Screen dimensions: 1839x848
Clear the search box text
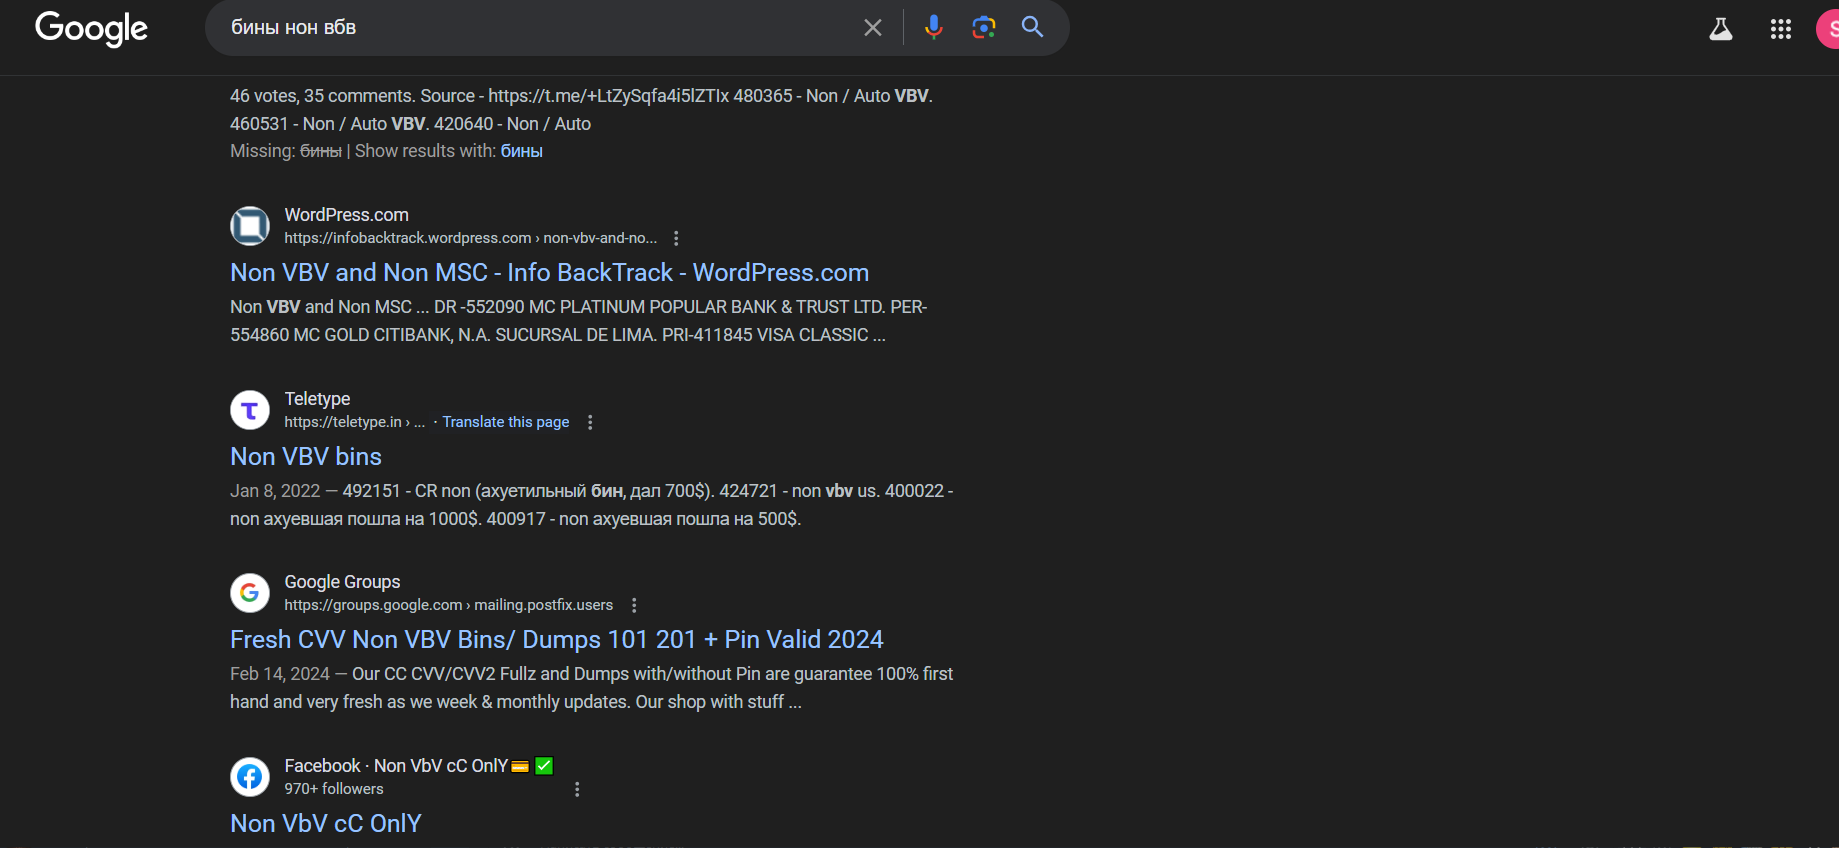coord(872,28)
